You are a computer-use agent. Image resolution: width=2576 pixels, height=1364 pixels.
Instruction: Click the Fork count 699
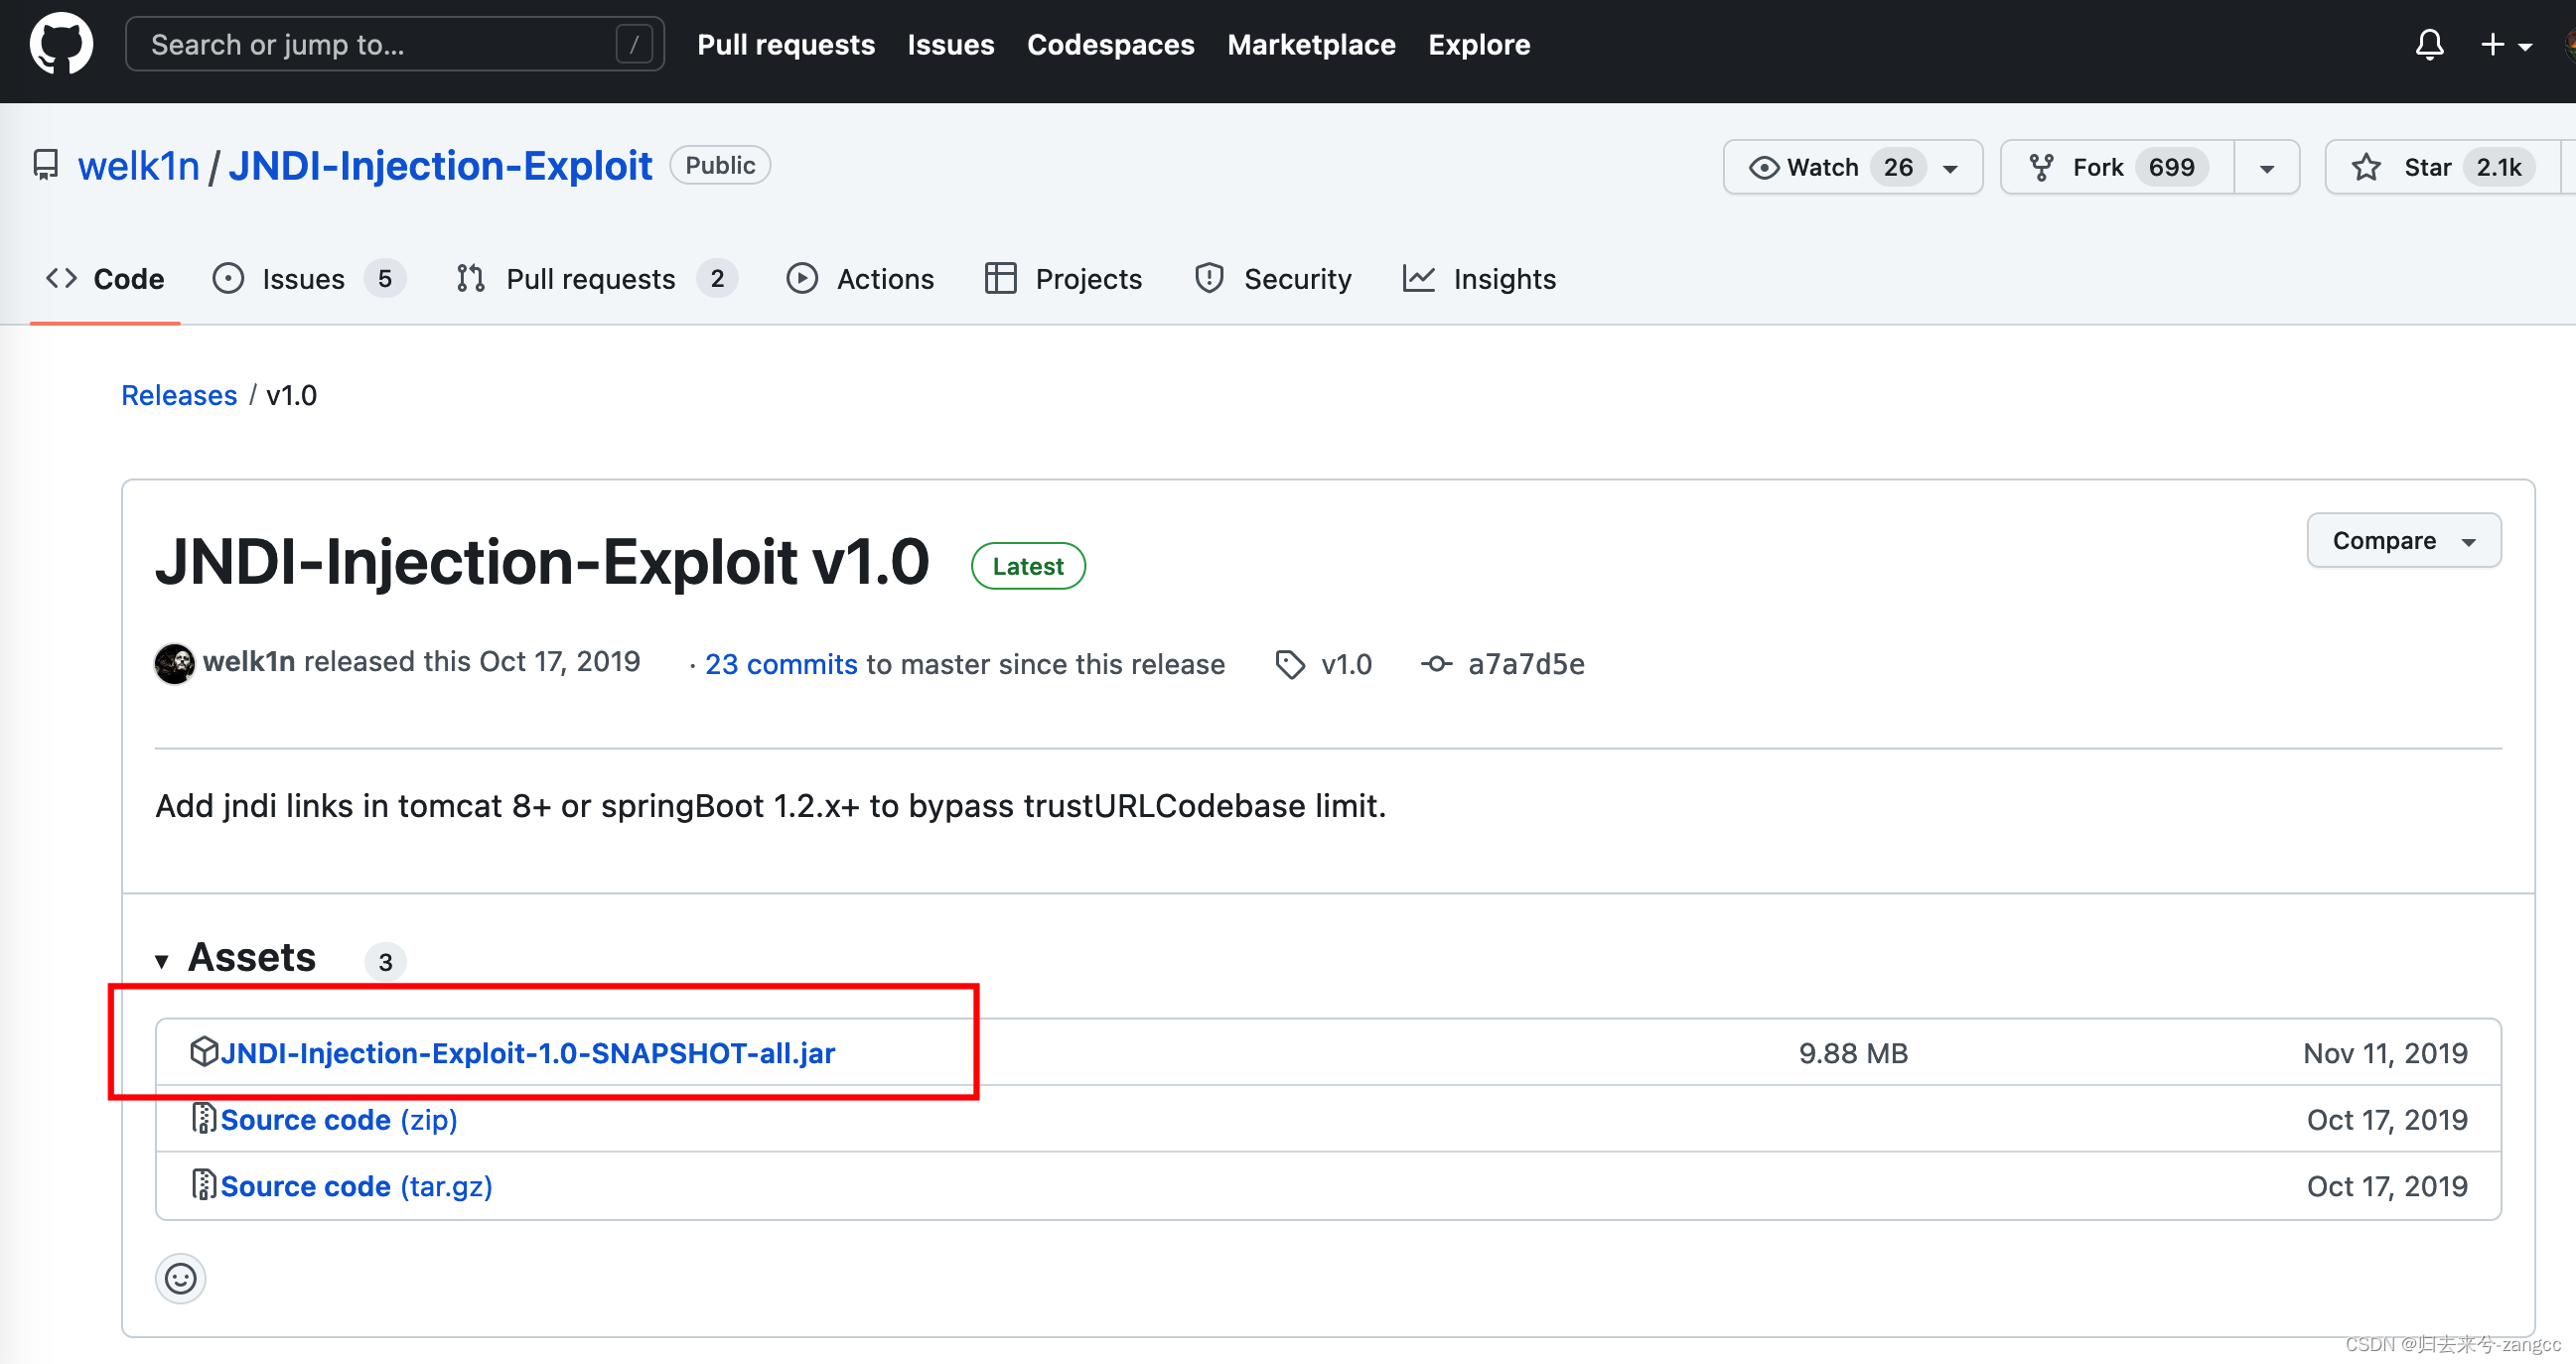pyautogui.click(x=2171, y=167)
